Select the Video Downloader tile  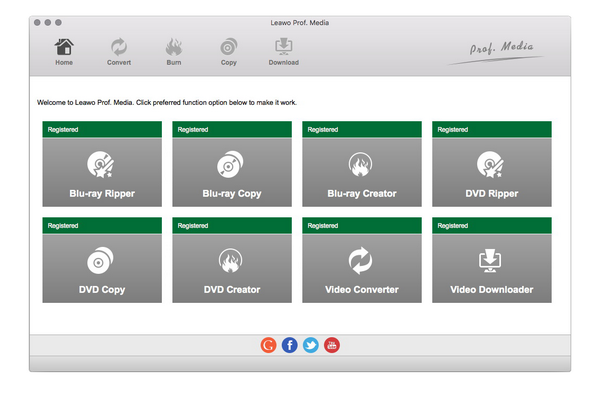point(491,268)
